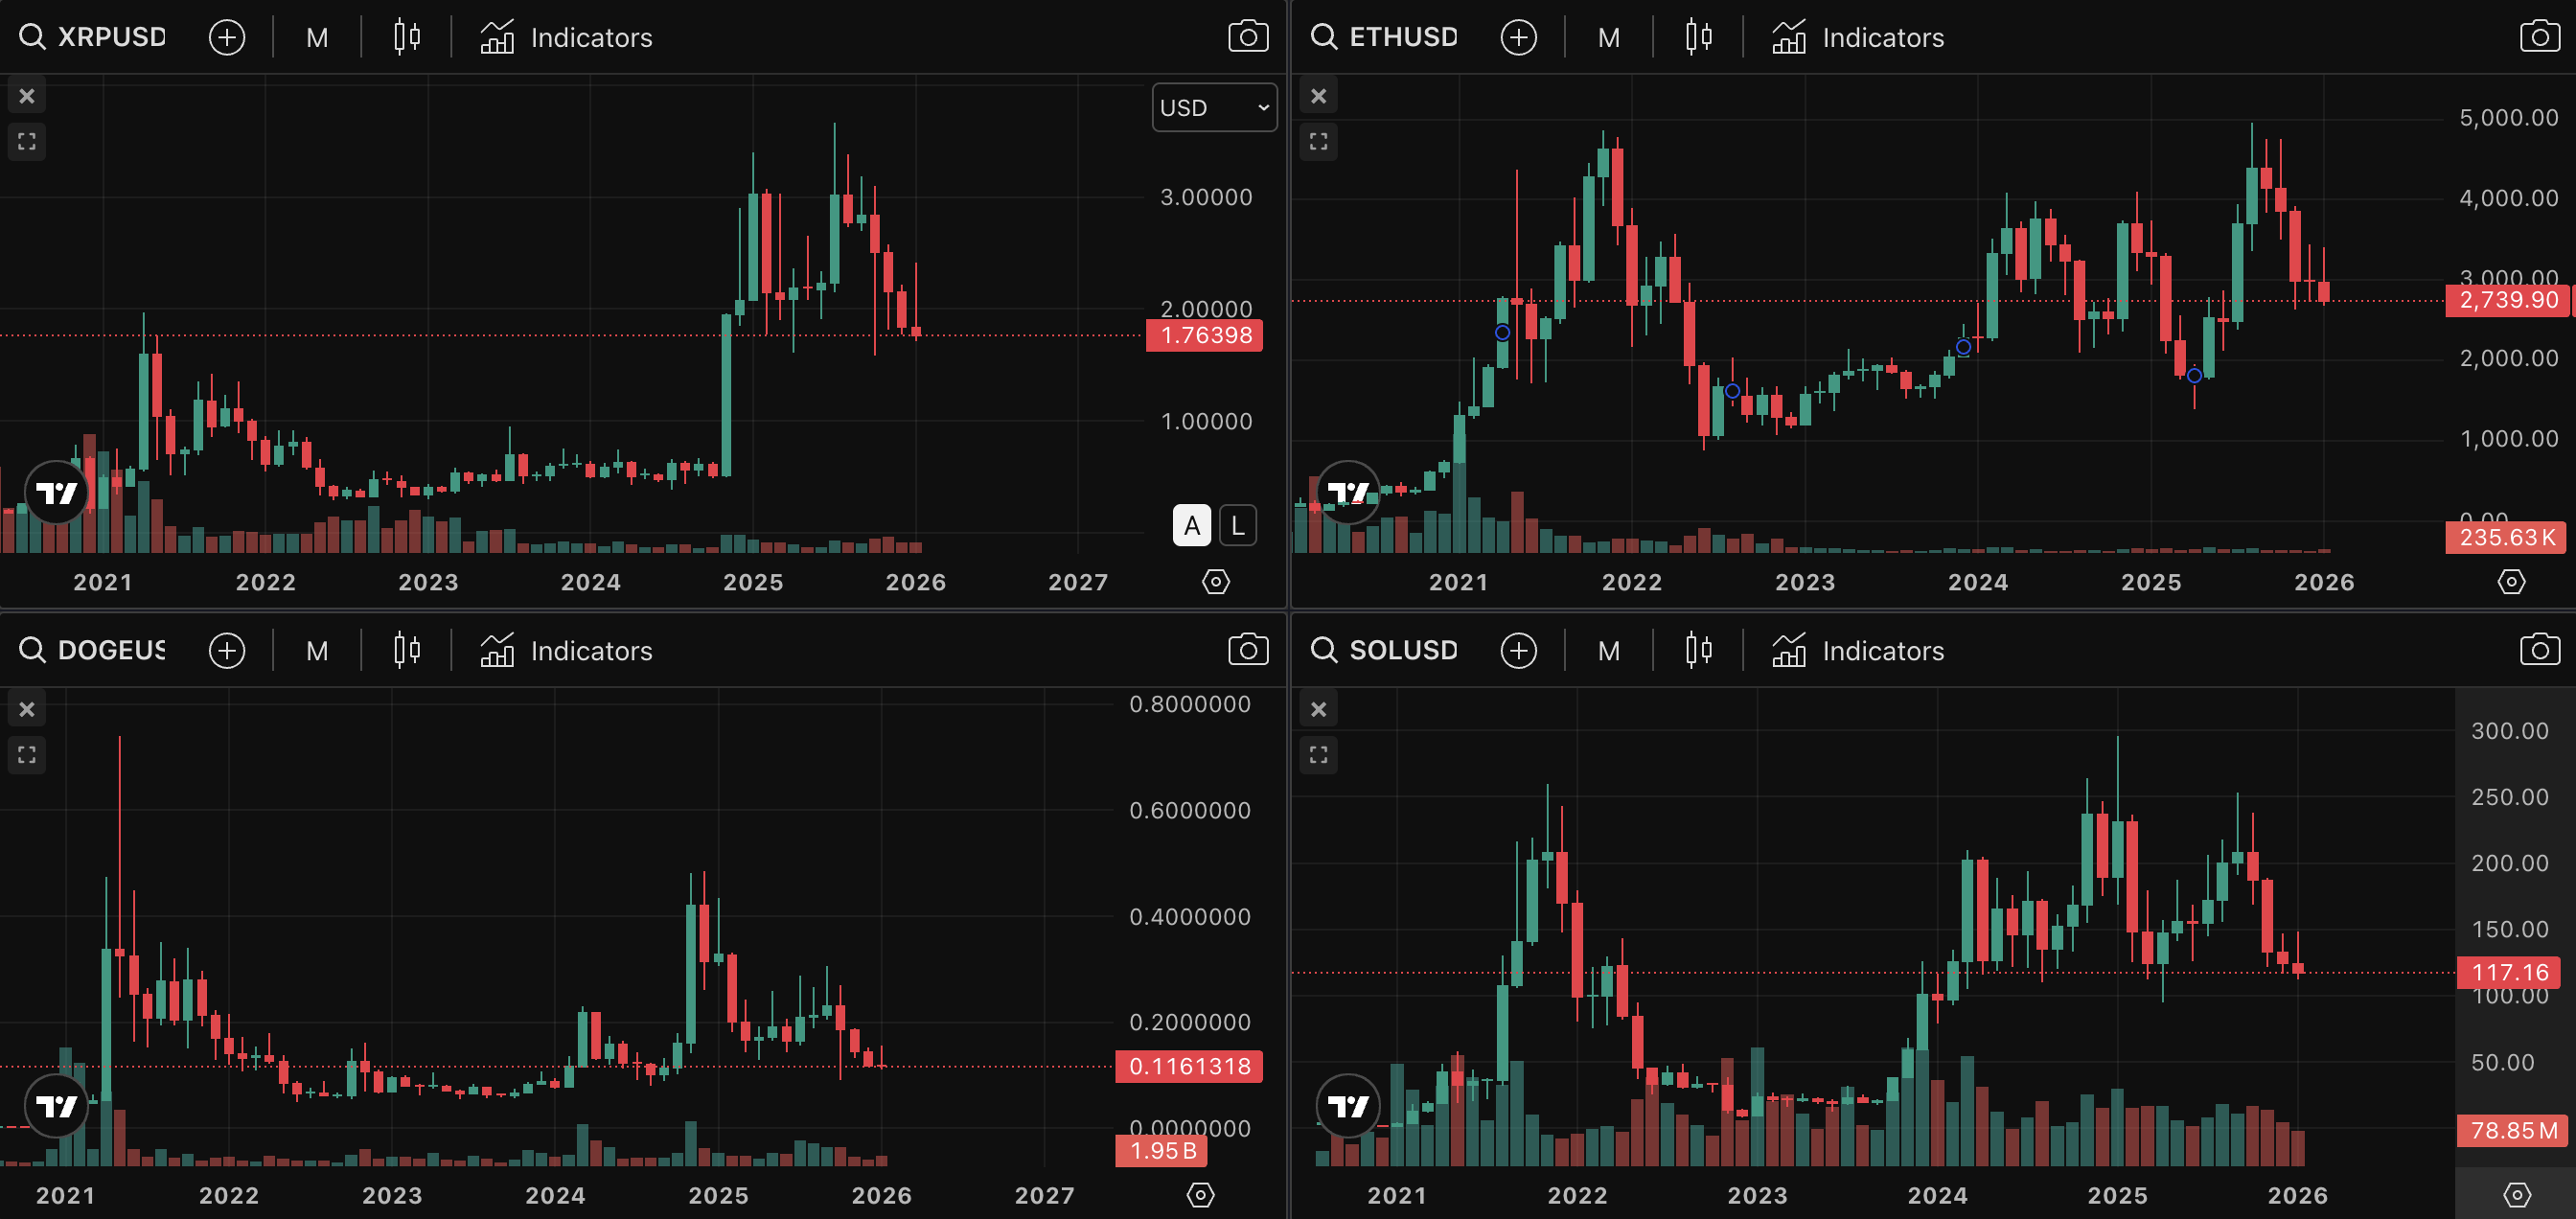The image size is (2576, 1219).
Task: Click the 1.76398 price label on XRPUSD
Action: click(x=1204, y=335)
